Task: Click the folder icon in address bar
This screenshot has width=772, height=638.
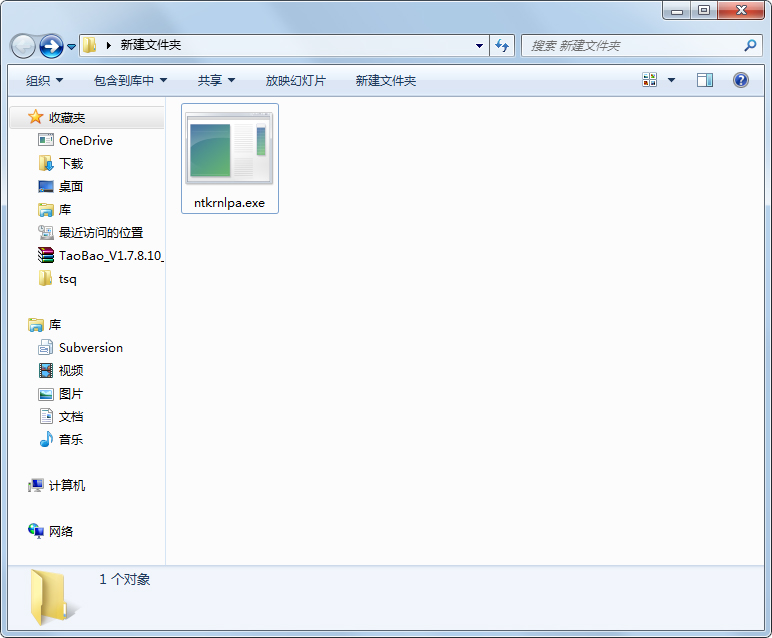Action: coord(89,45)
